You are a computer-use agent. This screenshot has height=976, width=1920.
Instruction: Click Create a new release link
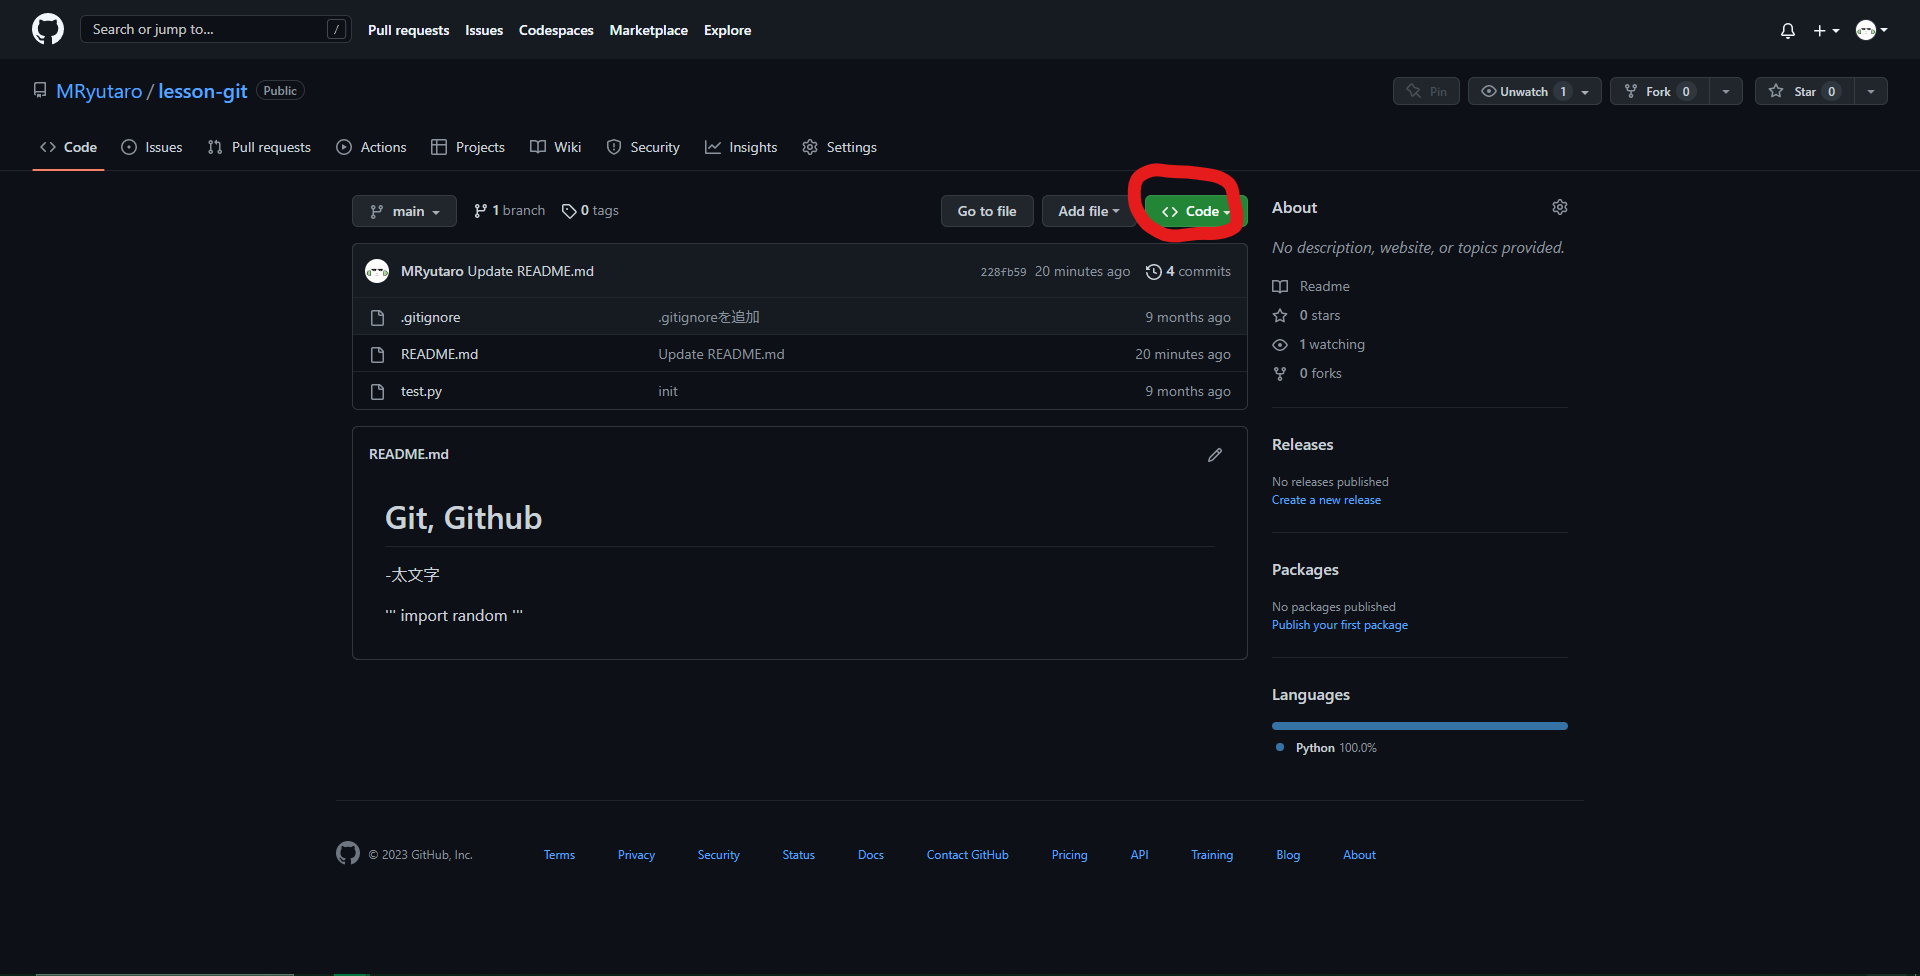1326,500
